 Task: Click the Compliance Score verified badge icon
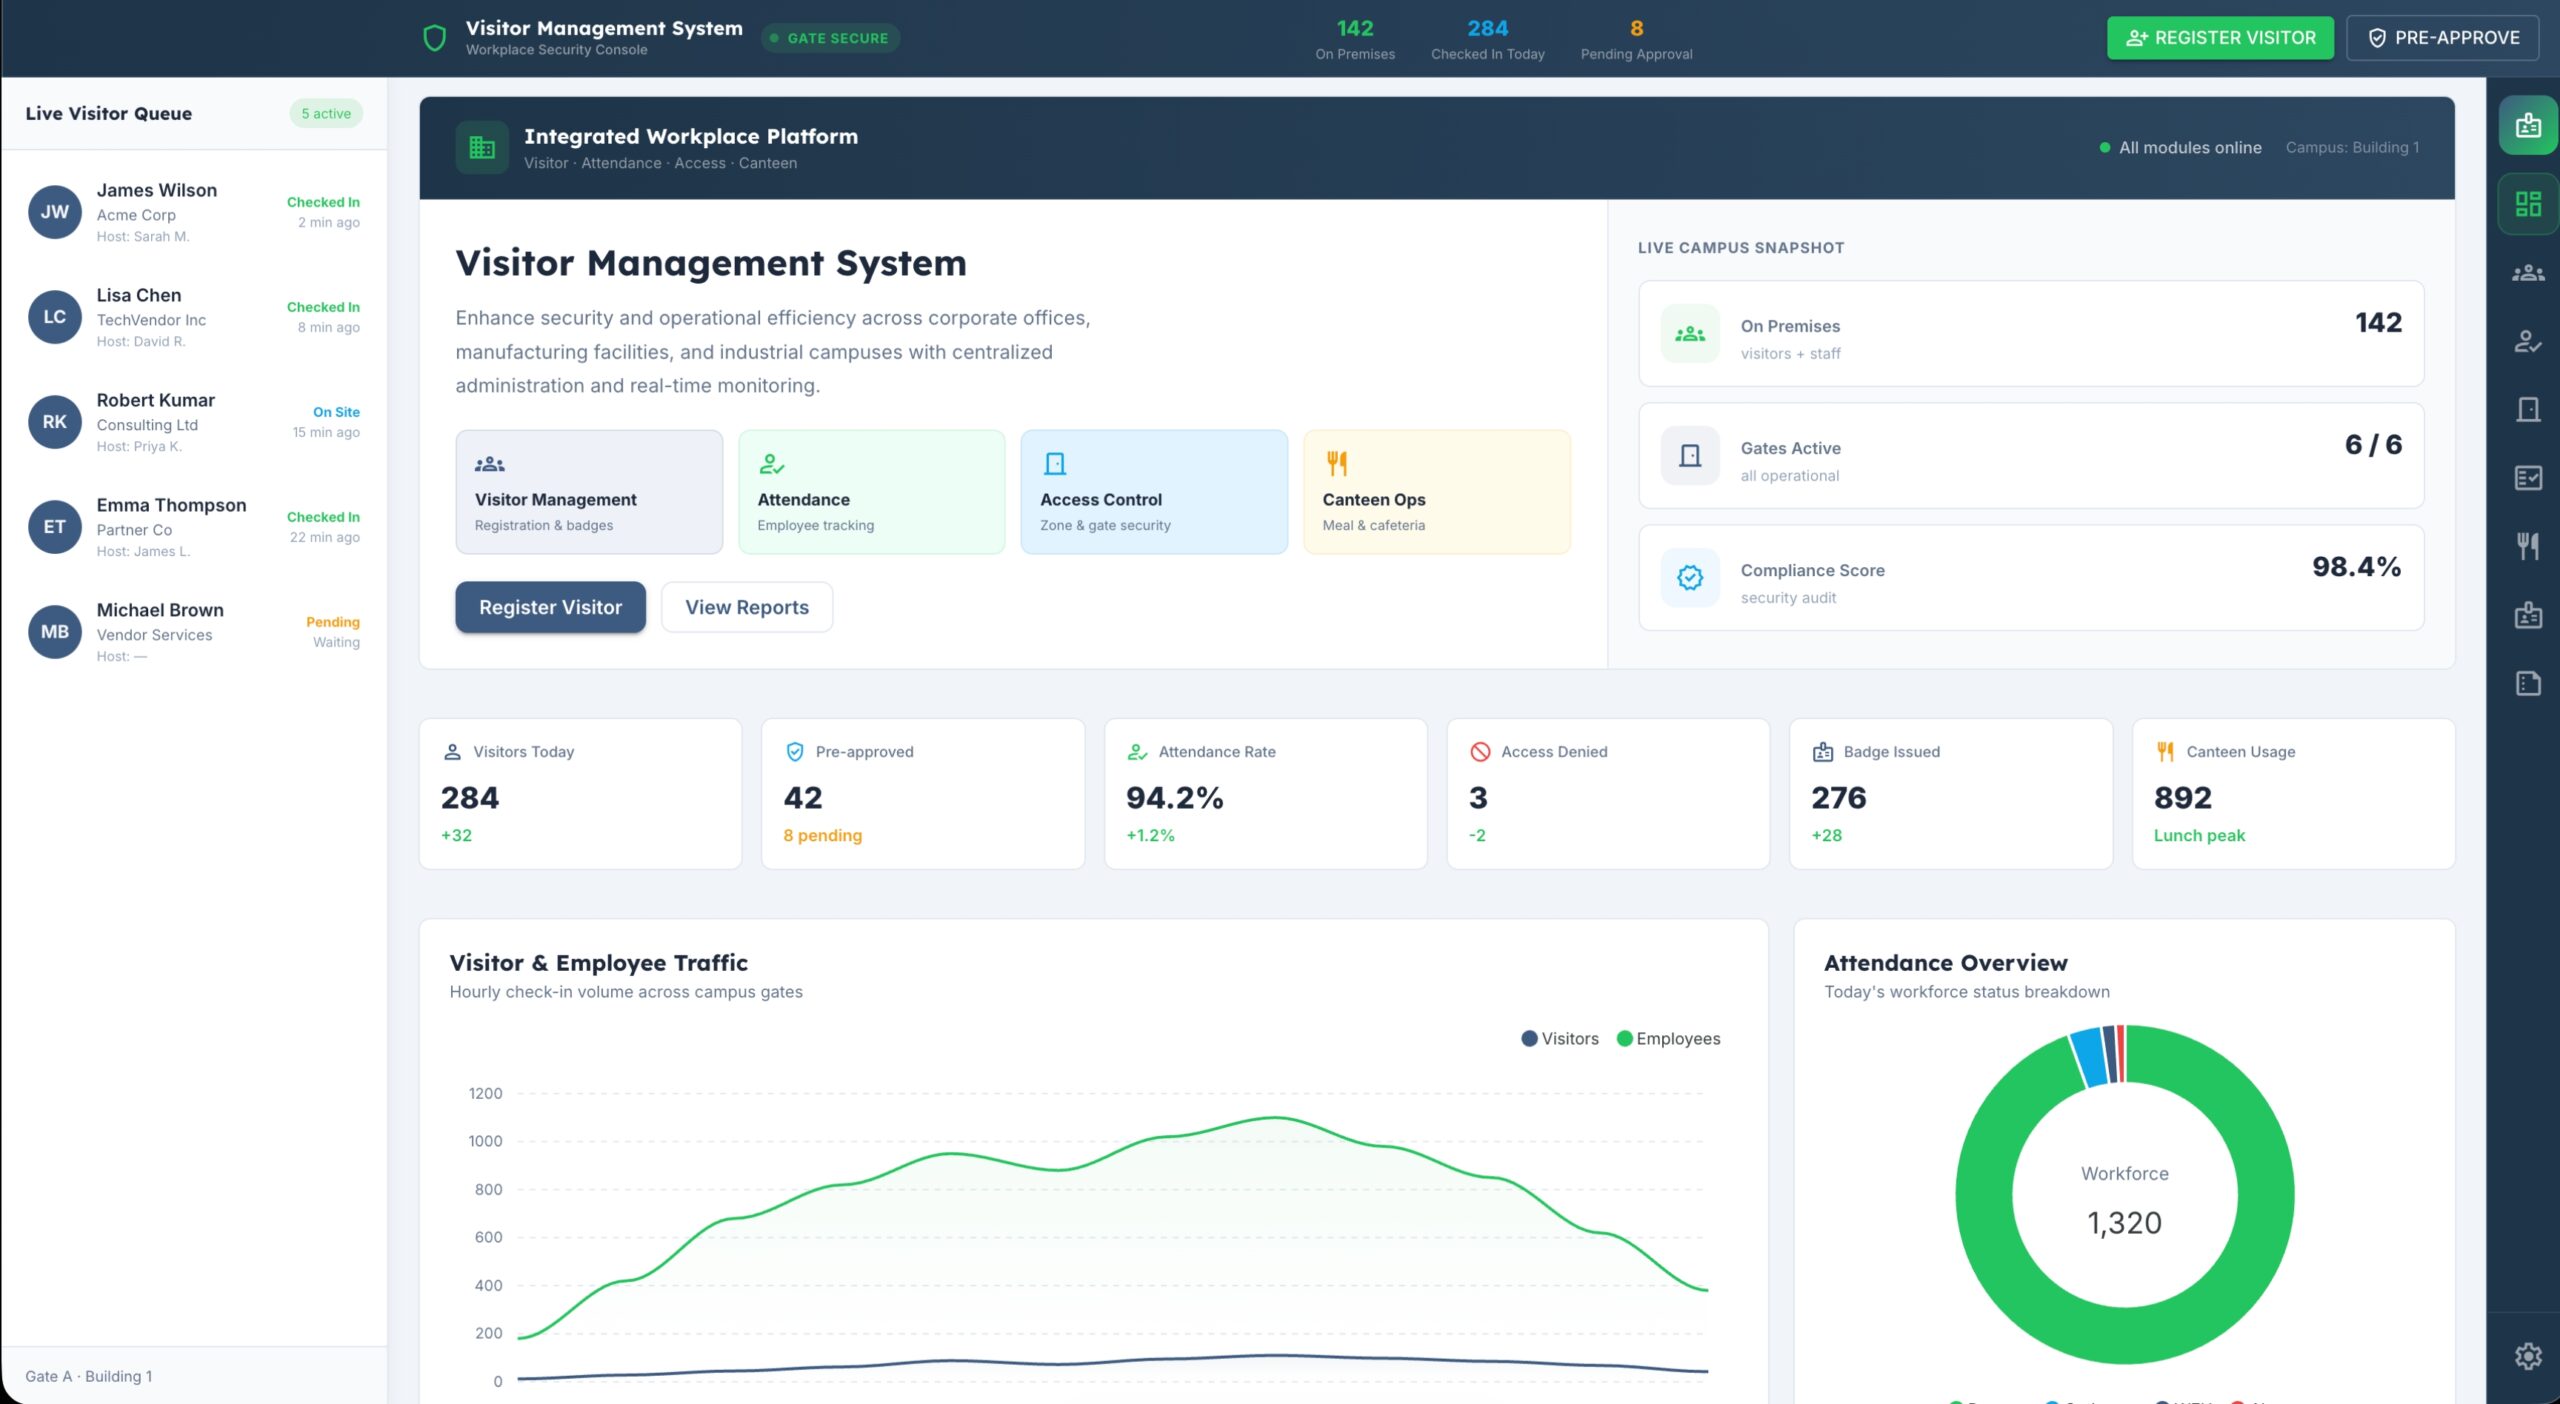1690,578
